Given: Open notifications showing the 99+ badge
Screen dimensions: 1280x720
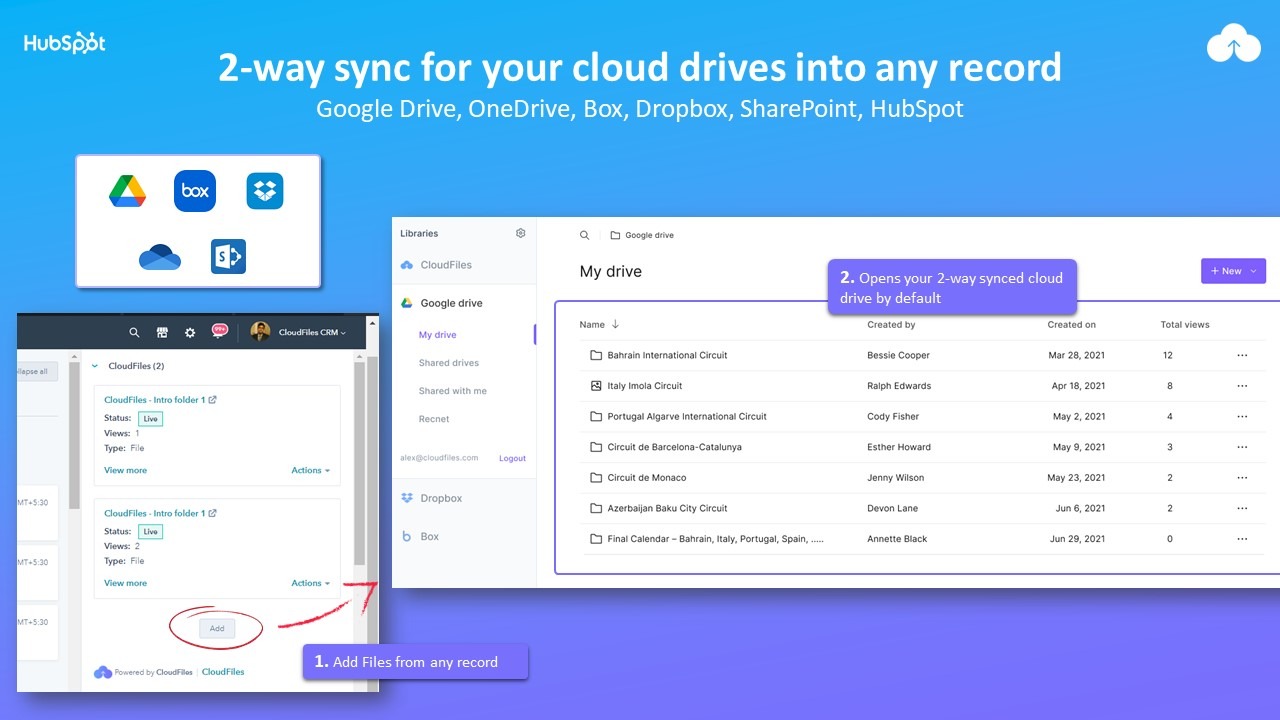Looking at the screenshot, I should pos(219,331).
